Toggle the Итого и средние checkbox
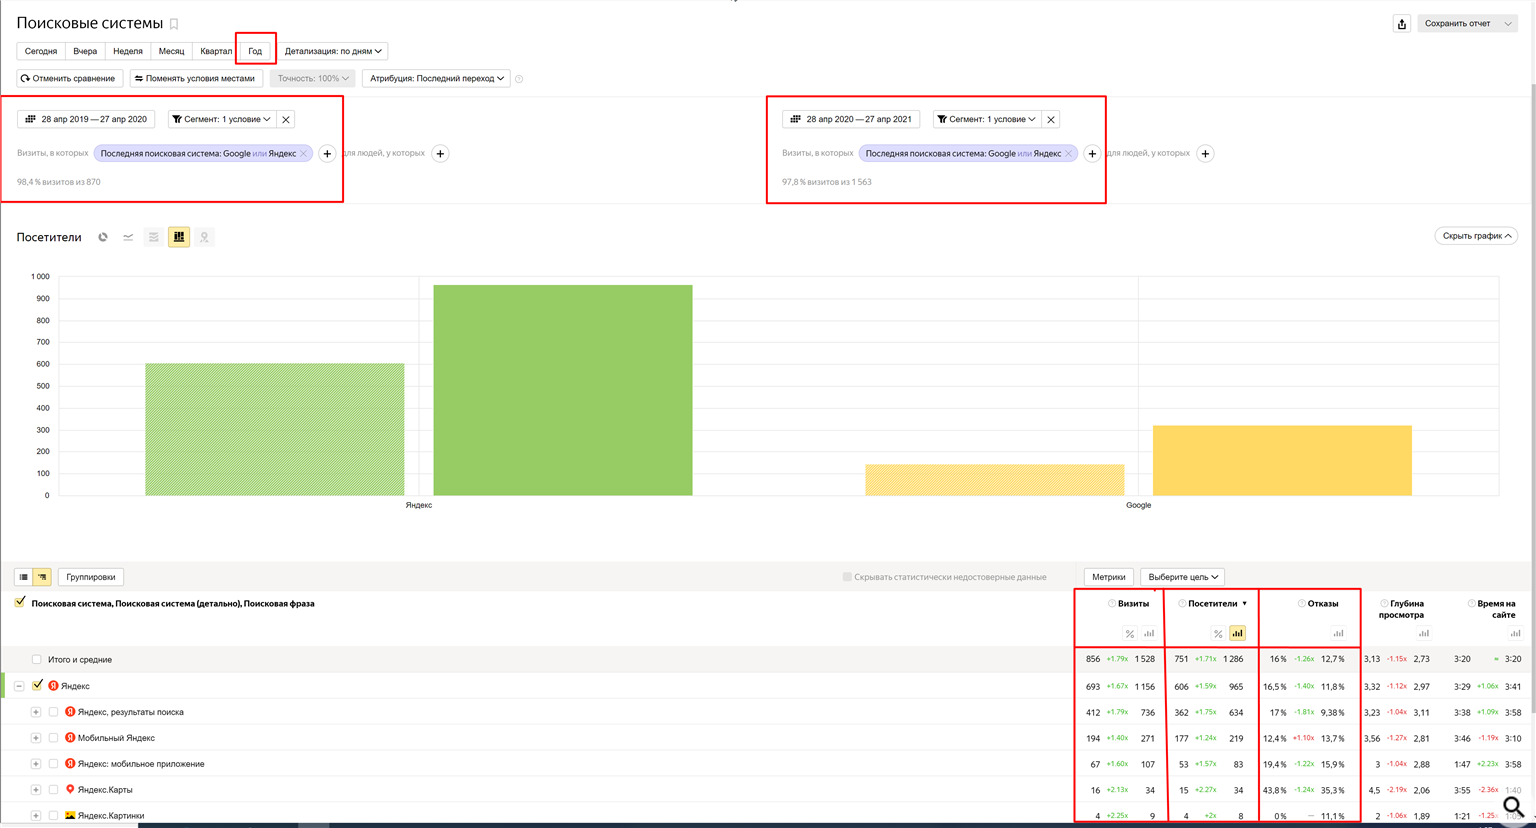This screenshot has height=828, width=1536. pos(37,660)
